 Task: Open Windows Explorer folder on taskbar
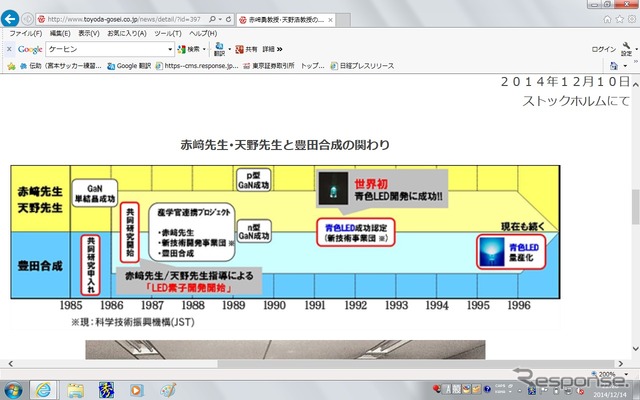point(76,391)
